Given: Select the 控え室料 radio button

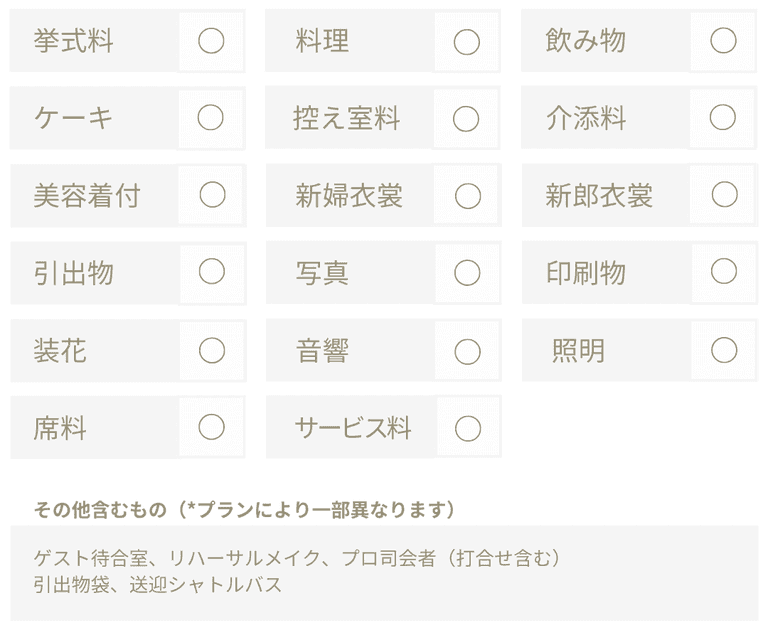Looking at the screenshot, I should 467,119.
